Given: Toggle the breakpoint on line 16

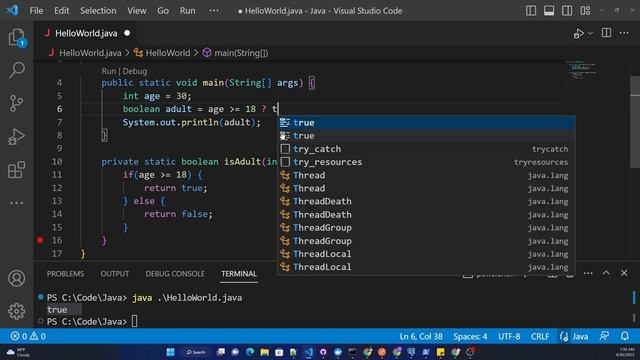Looking at the screenshot, I should (40, 240).
